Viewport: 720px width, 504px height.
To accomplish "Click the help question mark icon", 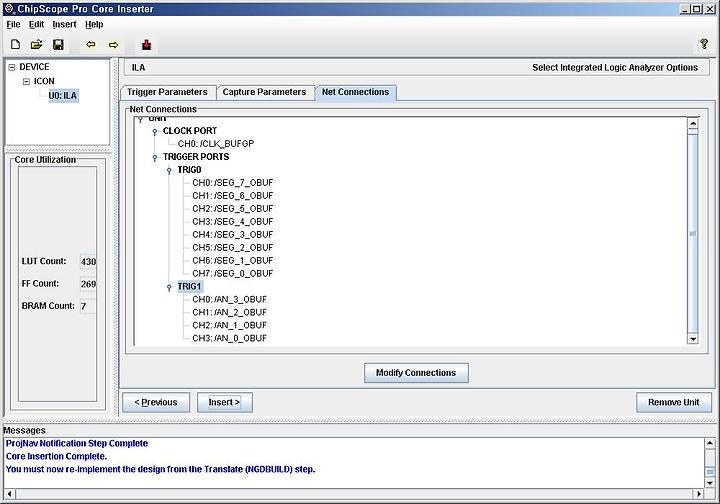I will (x=703, y=44).
